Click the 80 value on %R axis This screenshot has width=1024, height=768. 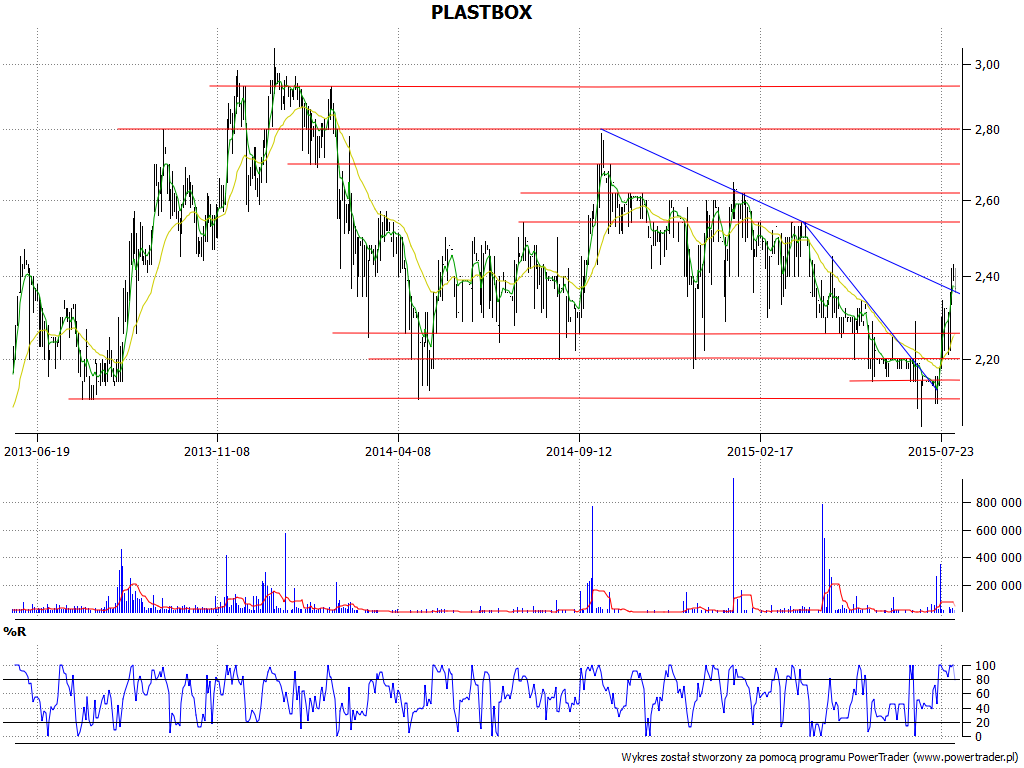[983, 680]
